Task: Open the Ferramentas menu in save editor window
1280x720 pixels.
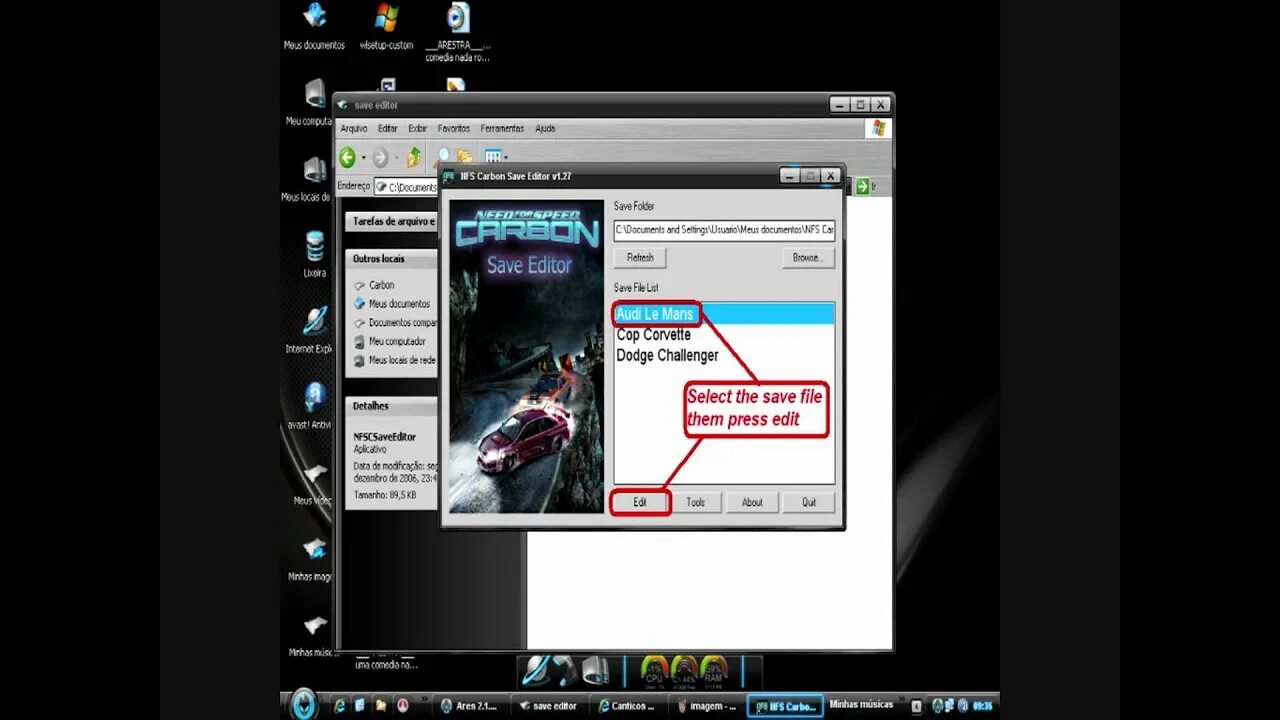Action: 502,128
